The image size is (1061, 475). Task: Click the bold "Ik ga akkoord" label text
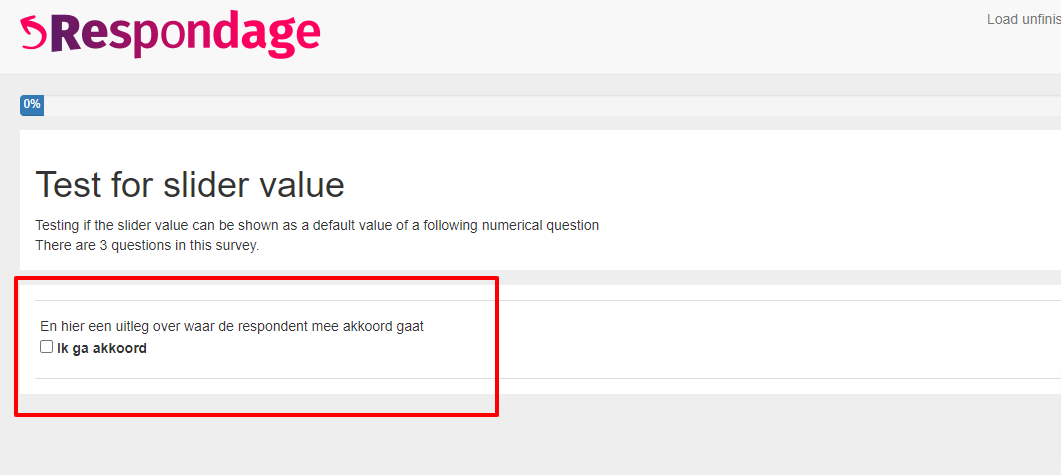pyautogui.click(x=102, y=348)
